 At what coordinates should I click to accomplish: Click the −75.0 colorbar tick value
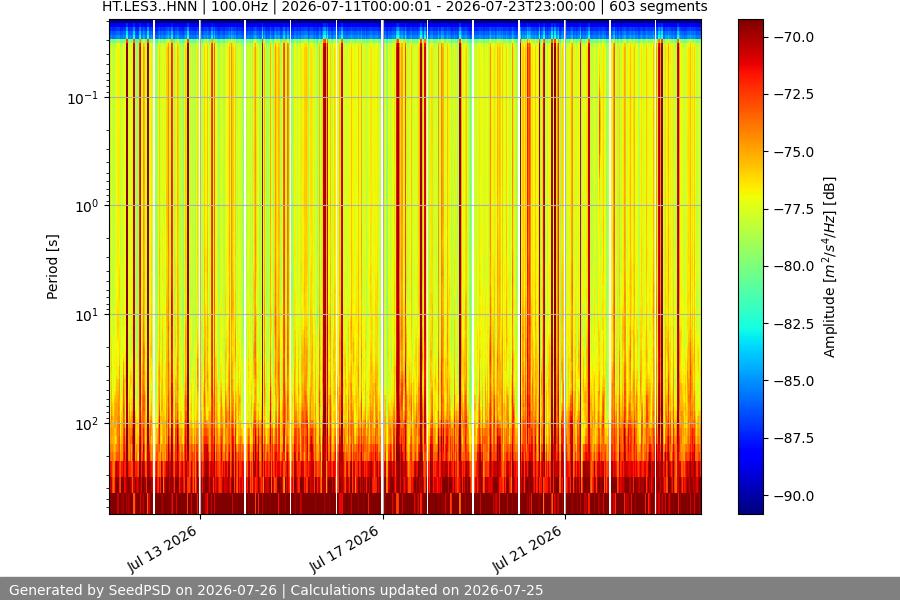(794, 152)
